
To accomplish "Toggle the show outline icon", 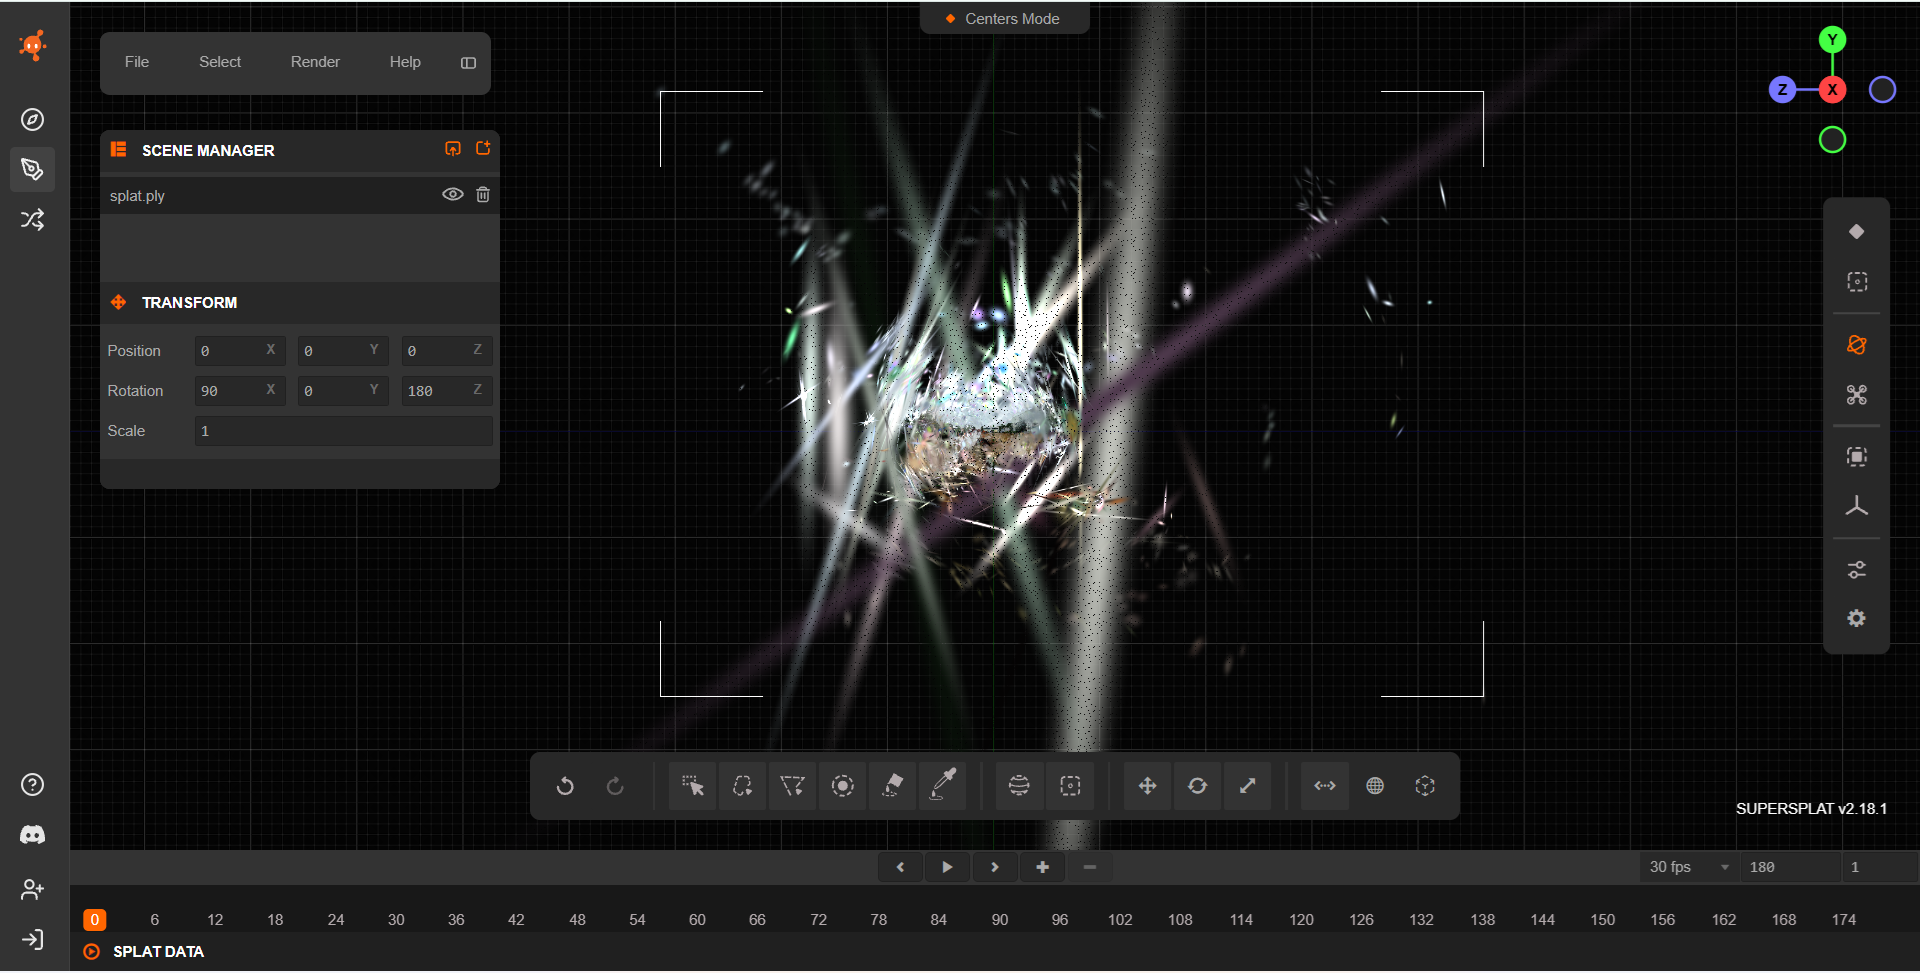I will (1857, 282).
